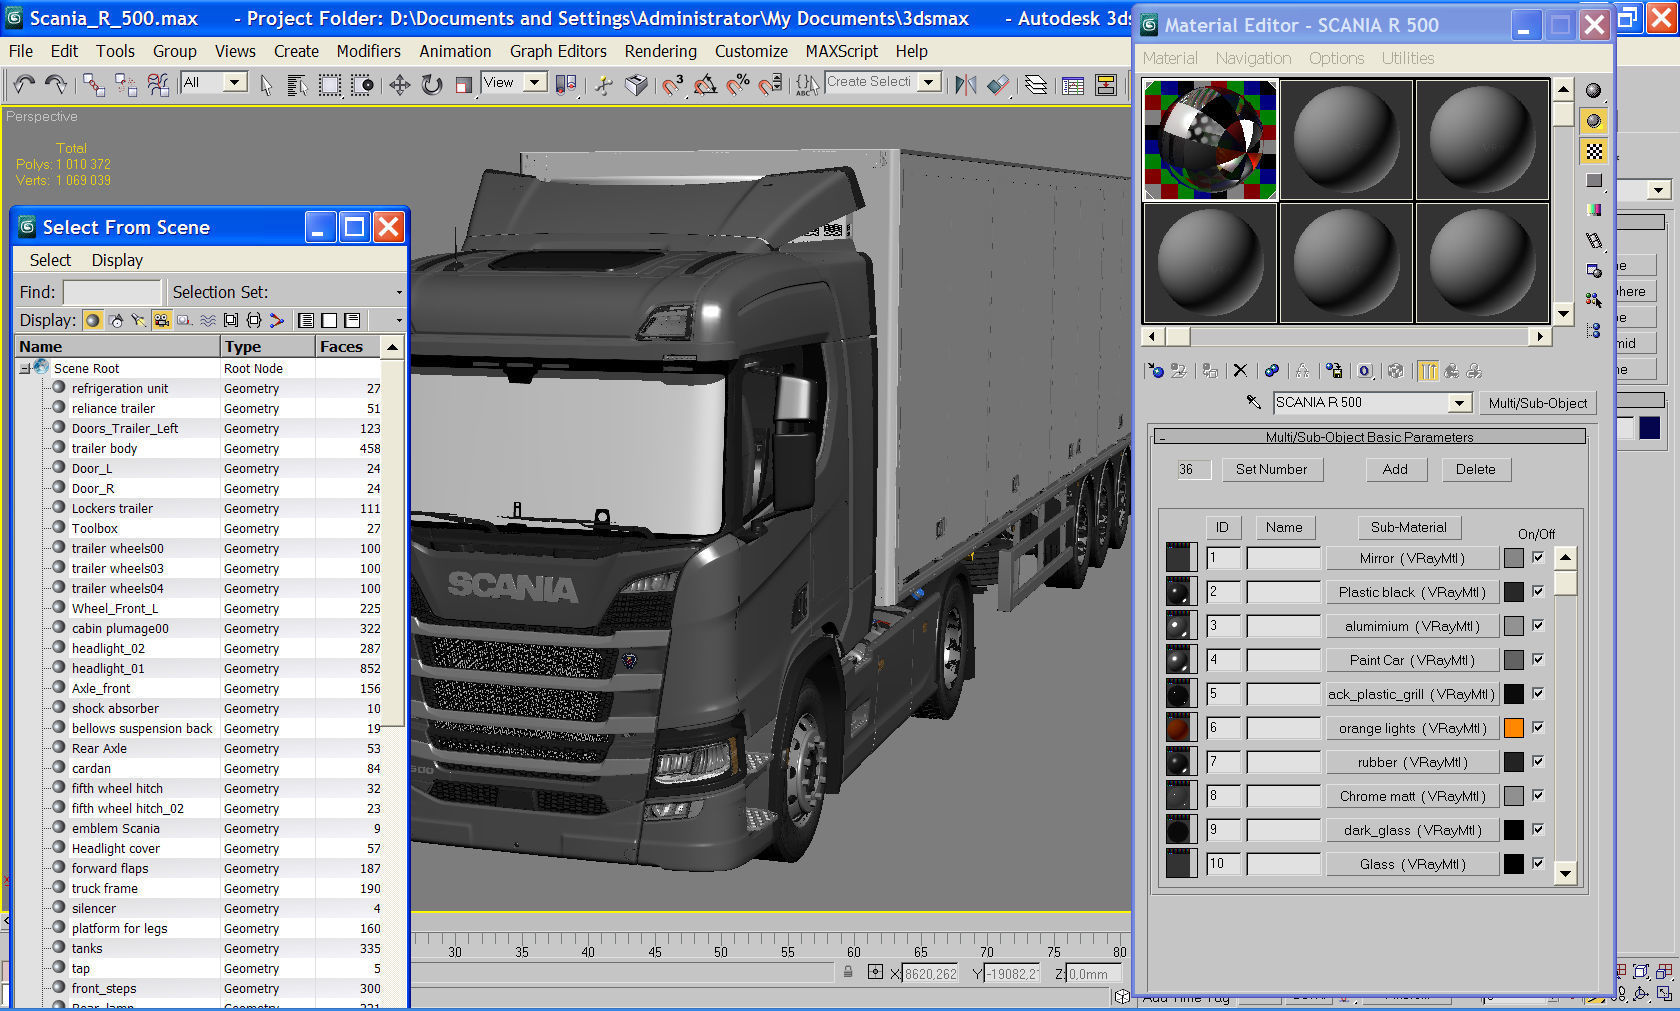Collapse the Scene Root tree node

(x=25, y=369)
